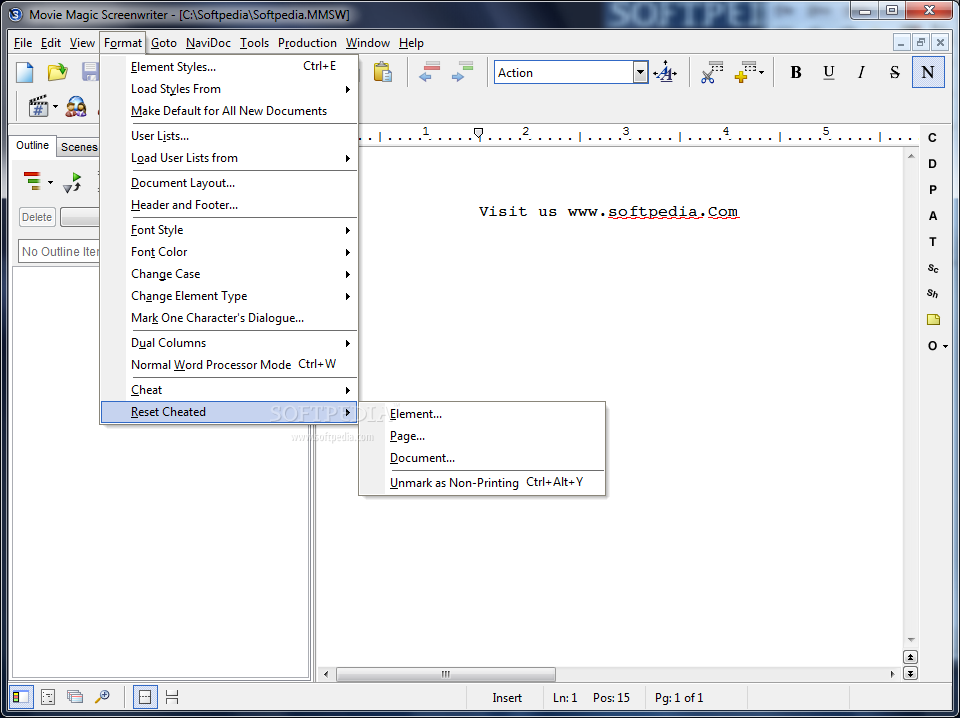Viewport: 960px width, 718px height.
Task: Click the font size adjust icon
Action: click(665, 73)
